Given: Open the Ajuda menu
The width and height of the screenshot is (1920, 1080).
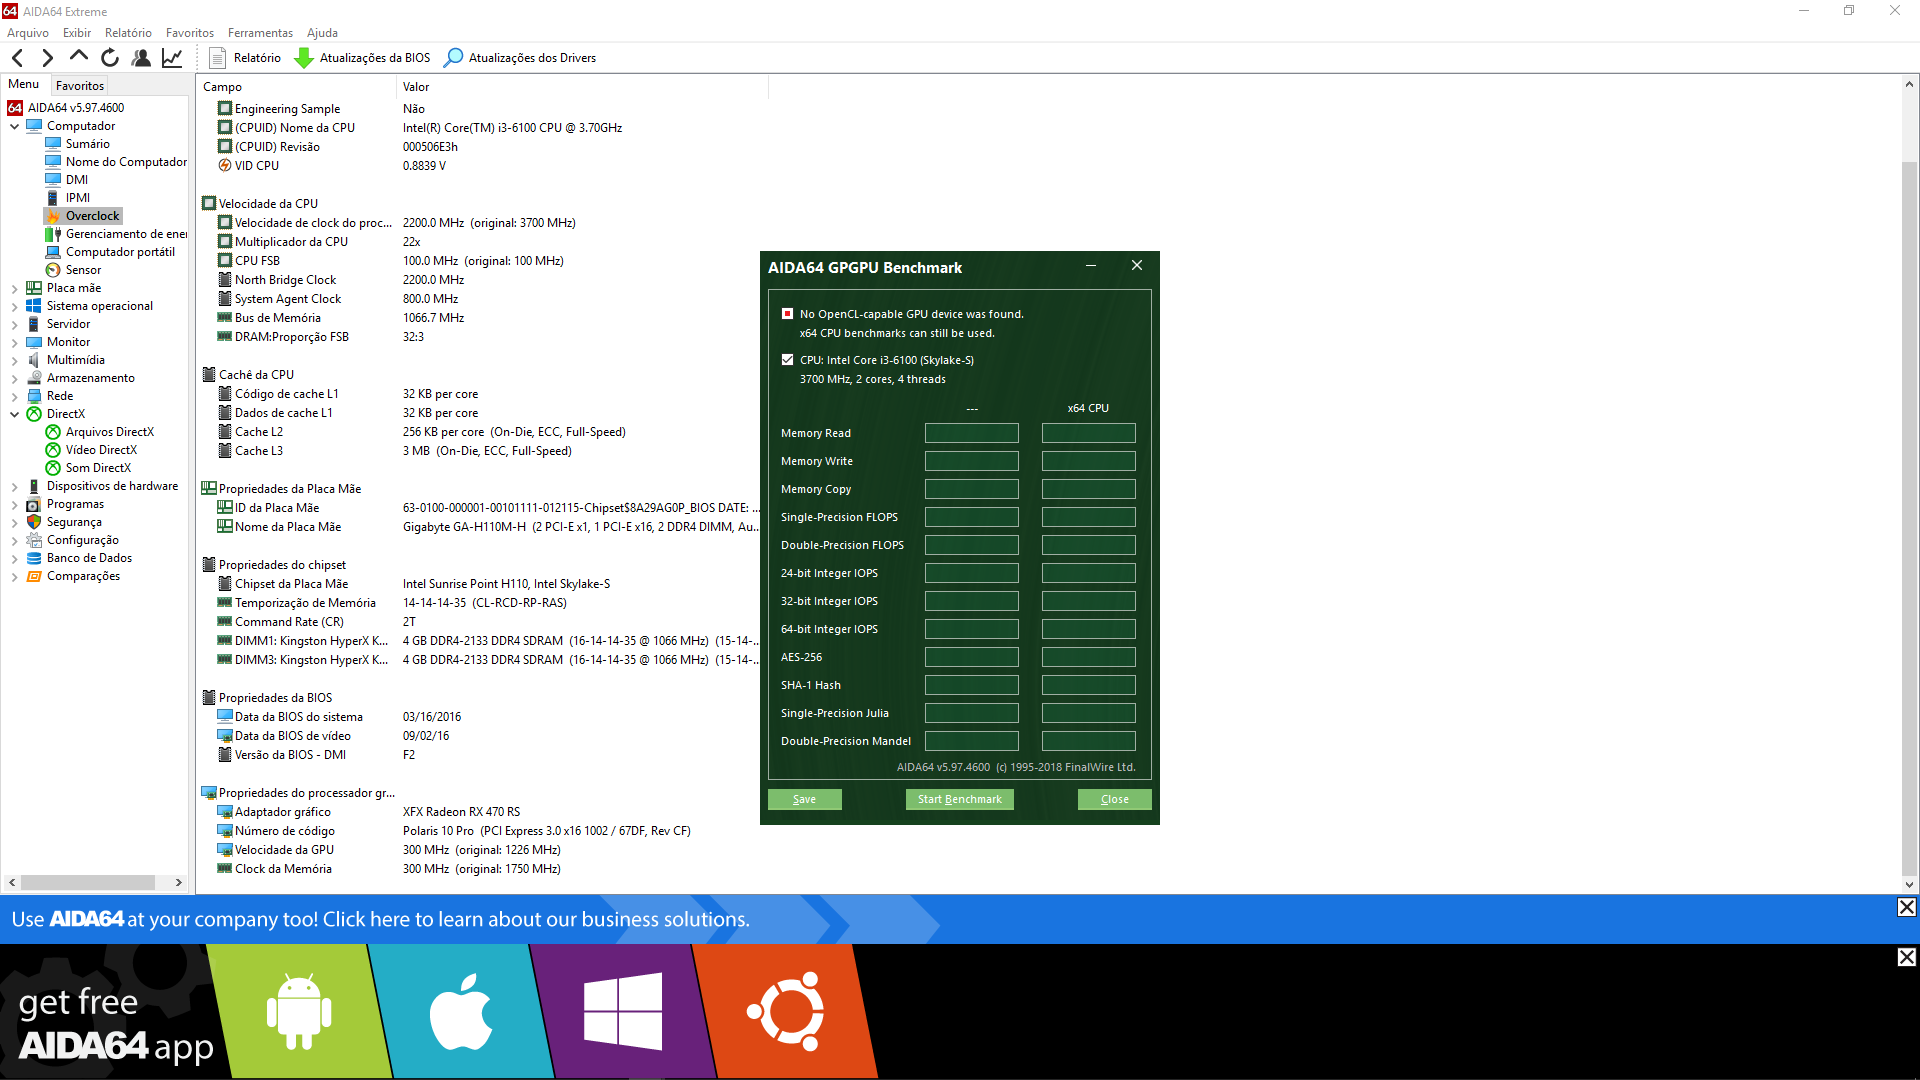Looking at the screenshot, I should pos(322,33).
